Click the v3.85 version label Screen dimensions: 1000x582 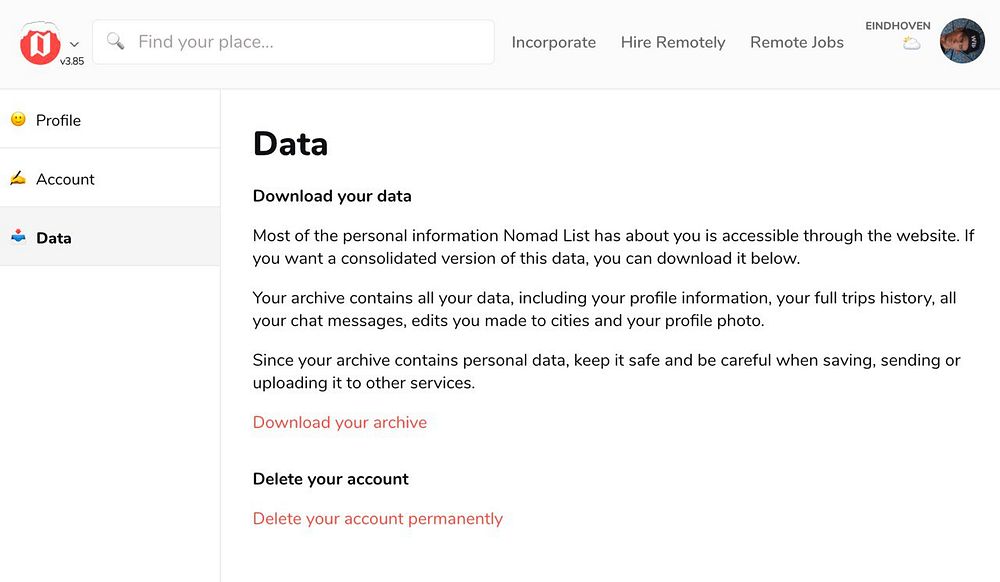(x=72, y=61)
